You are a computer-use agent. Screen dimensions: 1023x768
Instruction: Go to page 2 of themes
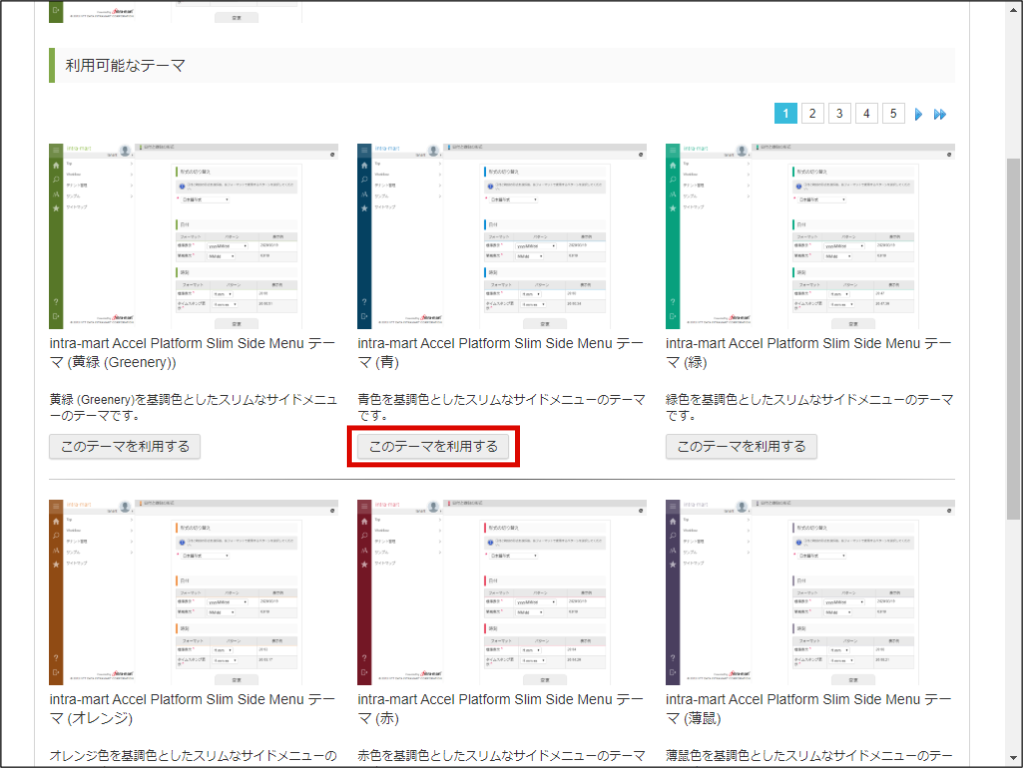(x=812, y=114)
